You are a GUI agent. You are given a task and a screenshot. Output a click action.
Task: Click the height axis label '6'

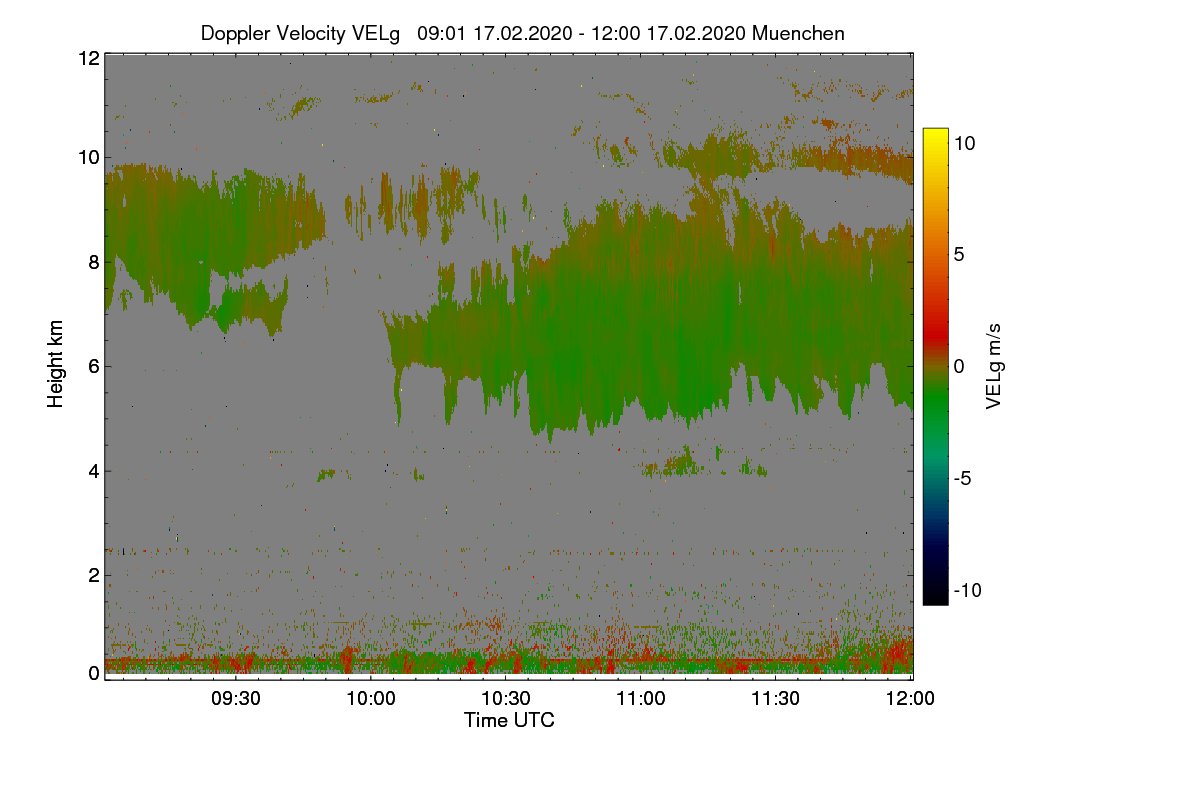coord(93,366)
